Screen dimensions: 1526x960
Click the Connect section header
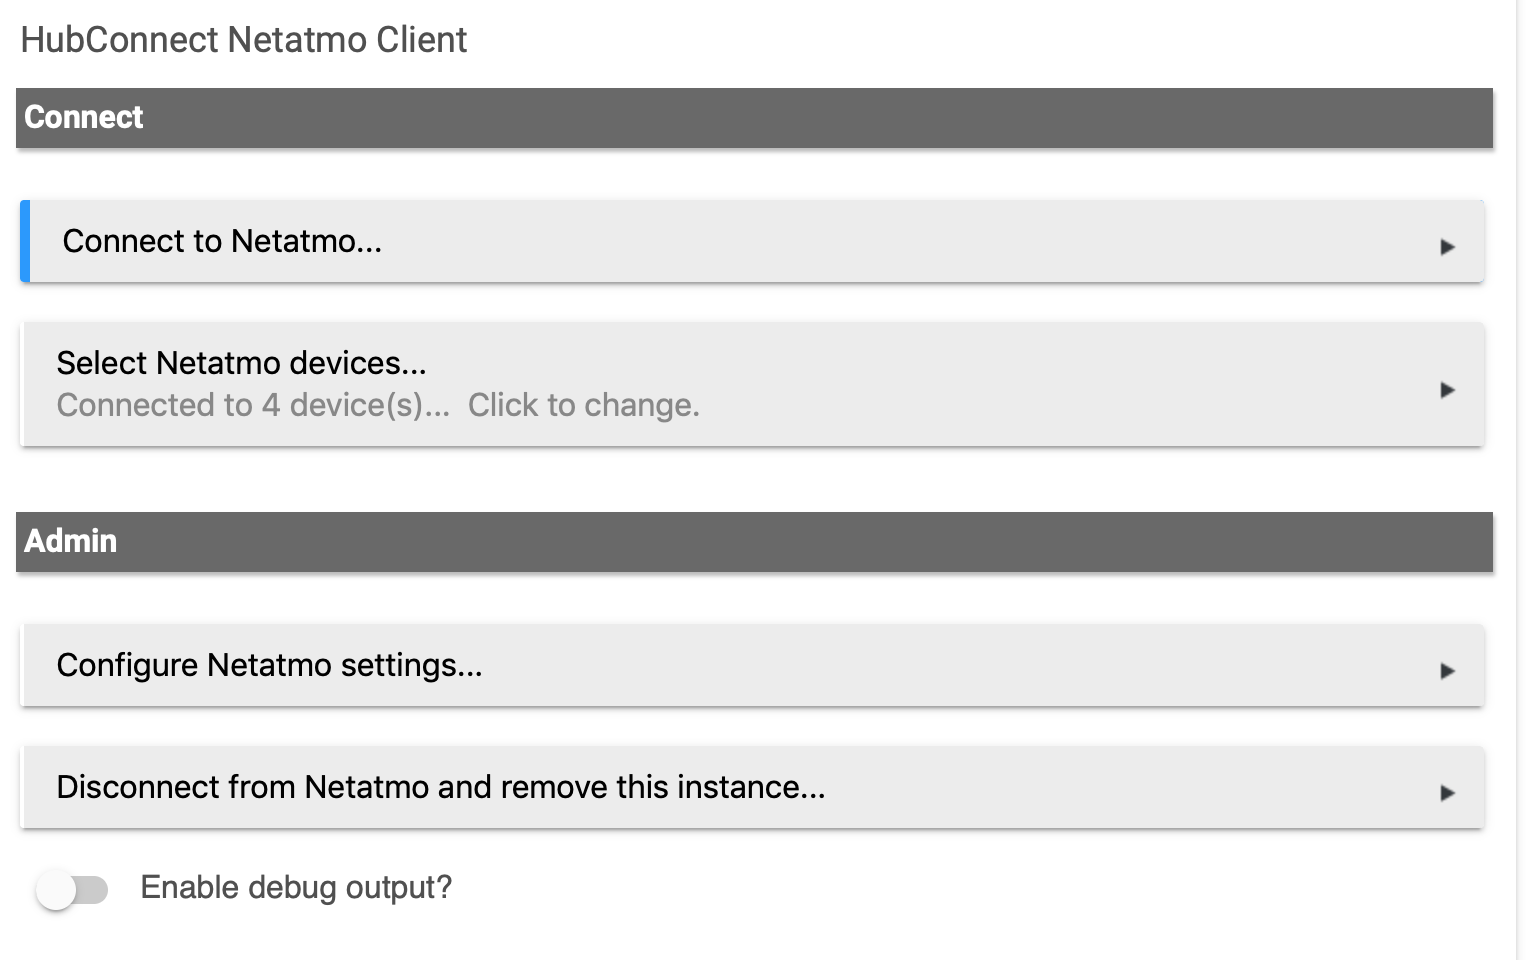click(x=754, y=118)
